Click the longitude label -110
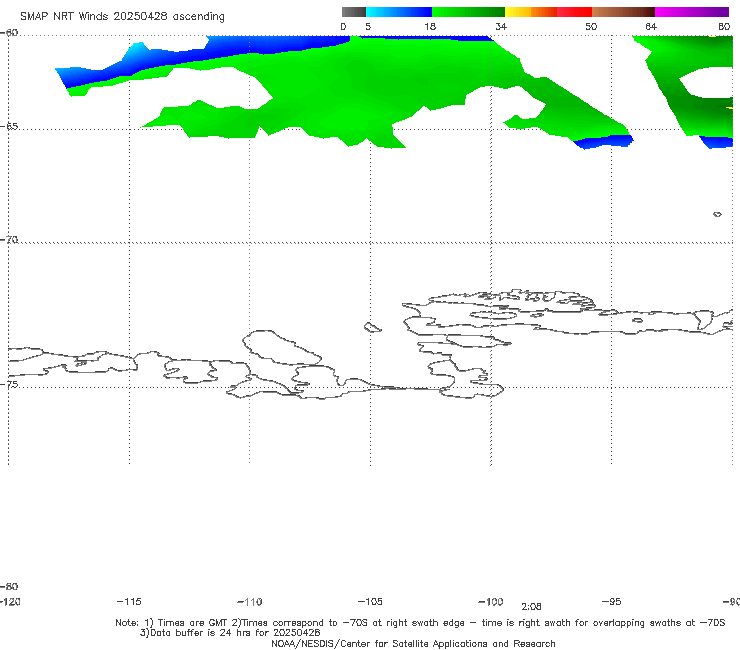 coord(250,602)
